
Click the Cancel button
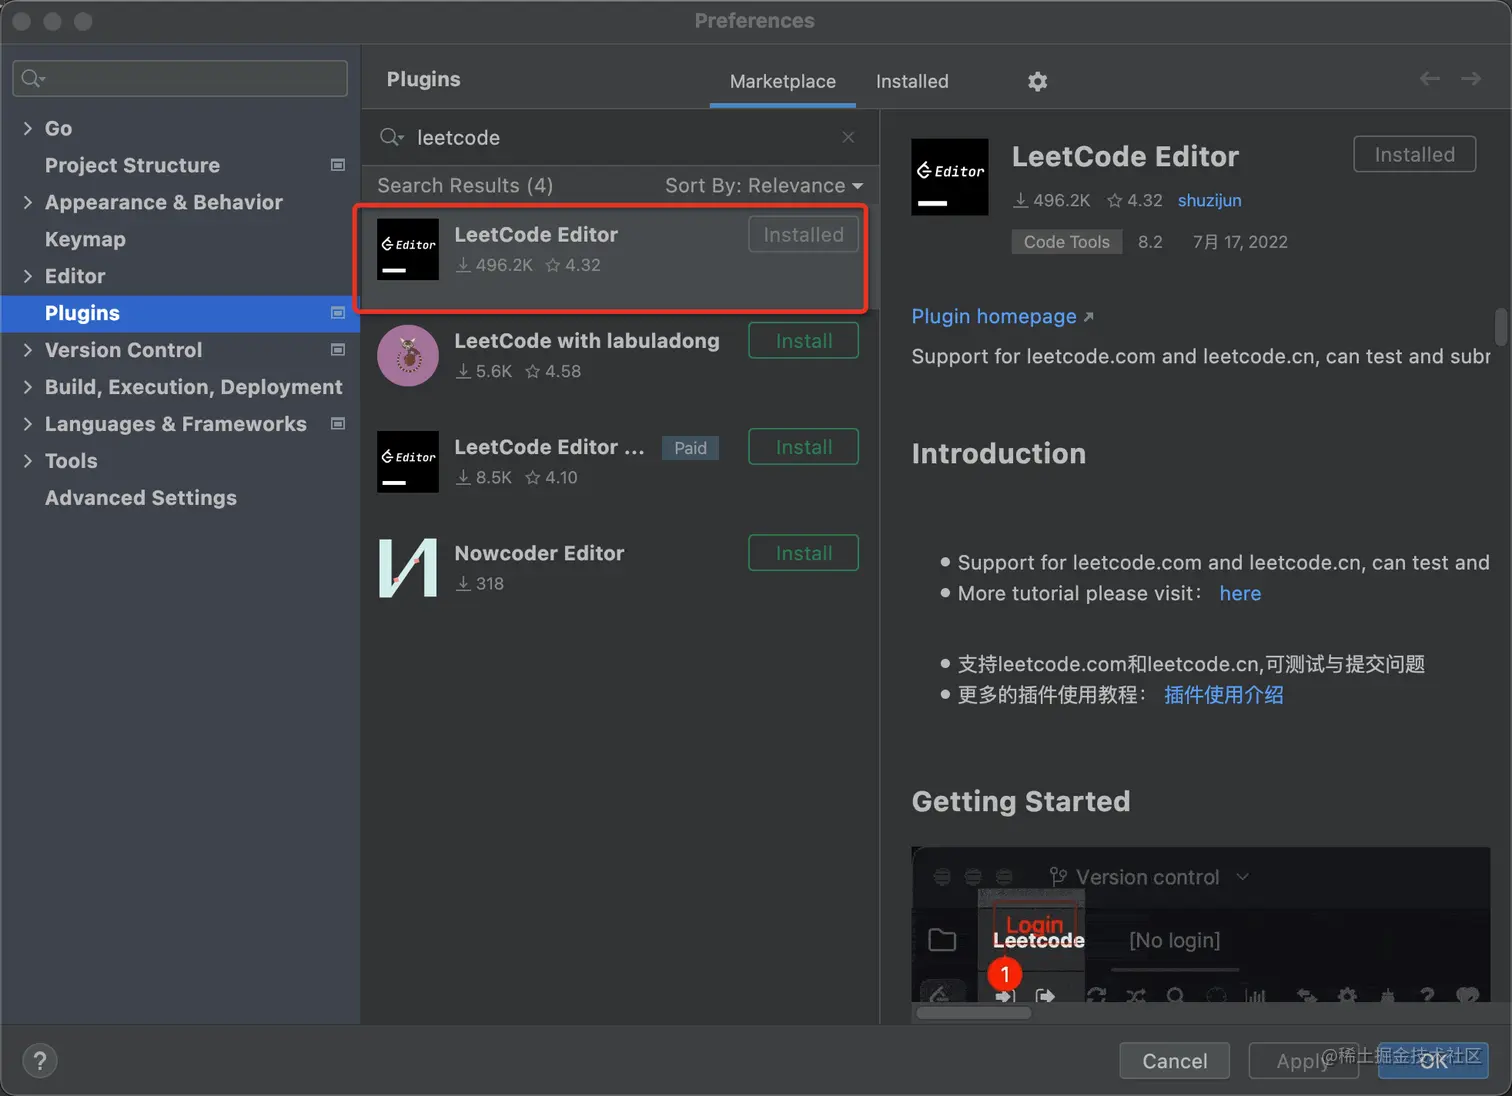pos(1175,1061)
